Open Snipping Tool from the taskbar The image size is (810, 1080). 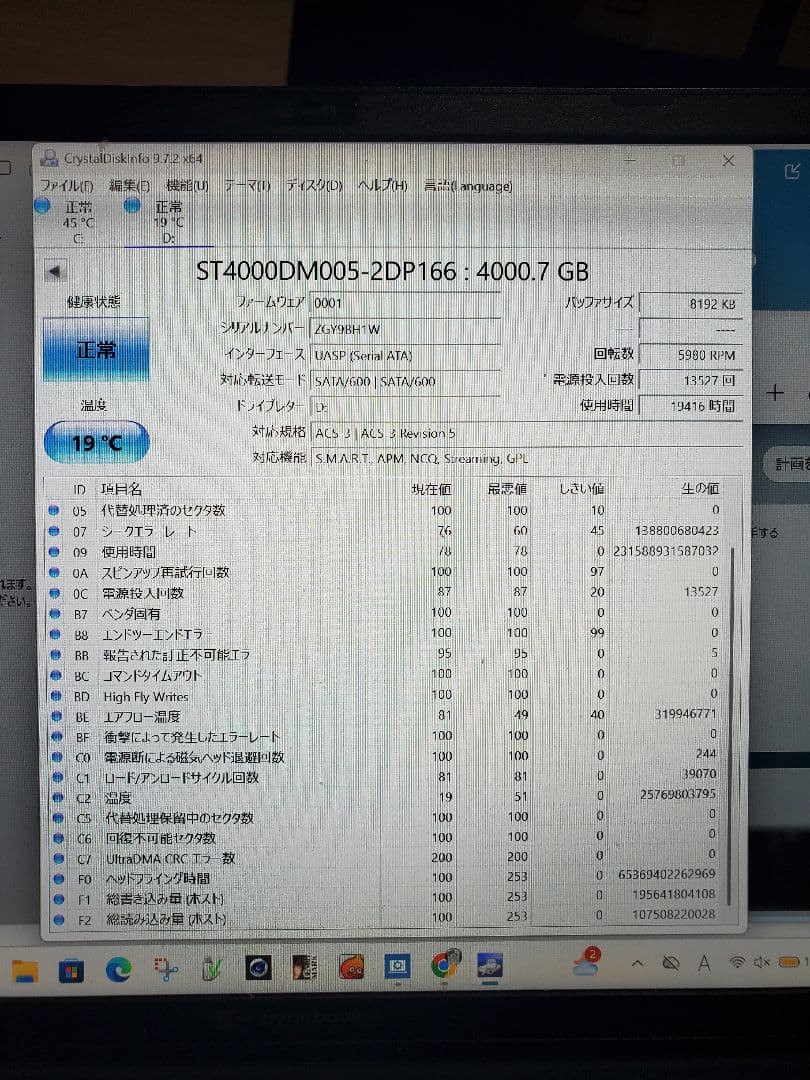point(165,969)
